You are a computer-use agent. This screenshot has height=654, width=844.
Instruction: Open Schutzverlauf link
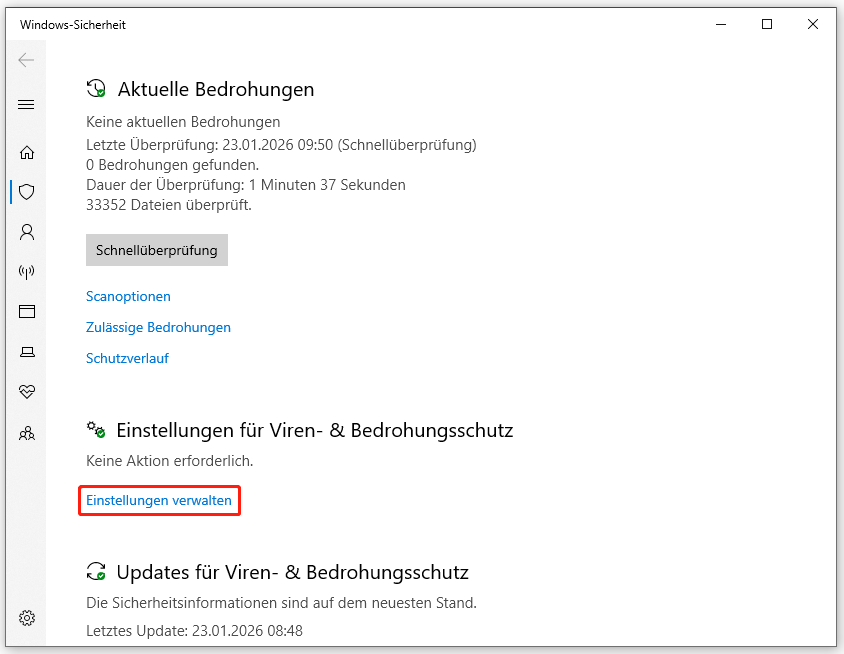tap(128, 358)
